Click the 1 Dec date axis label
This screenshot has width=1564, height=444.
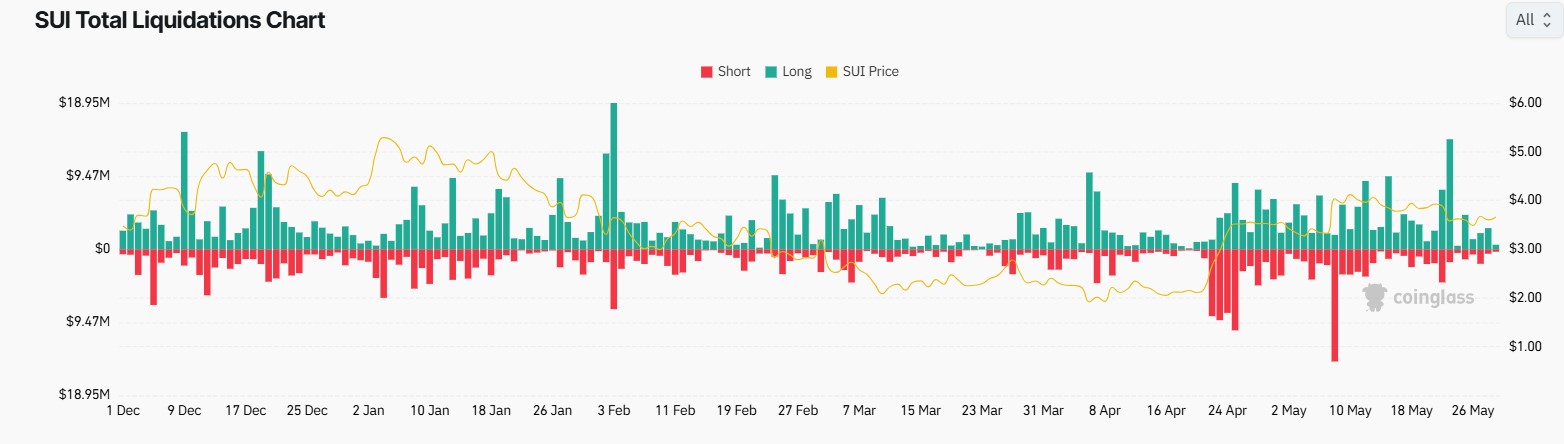click(x=123, y=410)
